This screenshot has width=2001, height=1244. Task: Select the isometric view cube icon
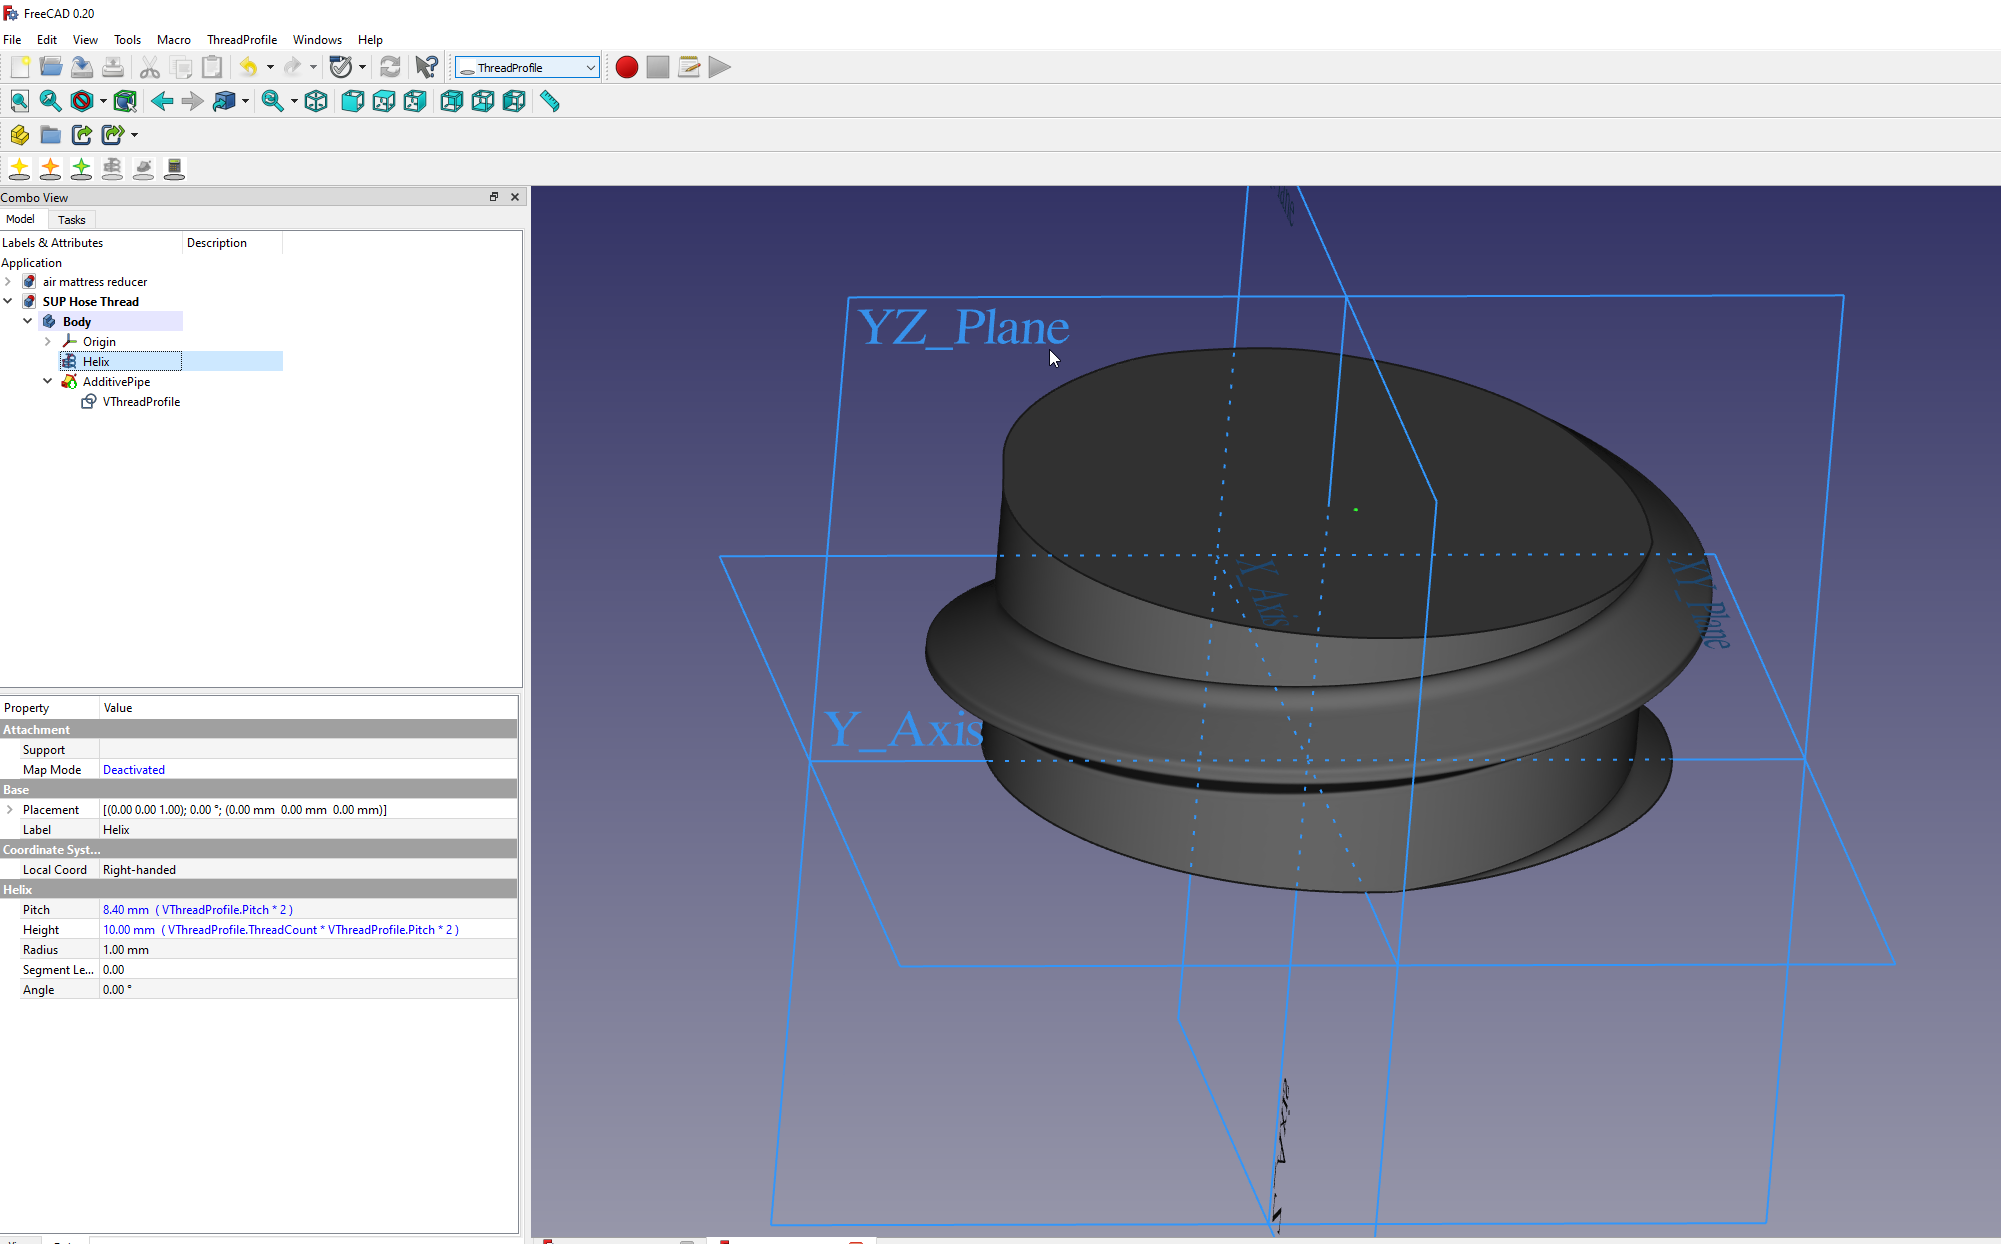coord(316,101)
